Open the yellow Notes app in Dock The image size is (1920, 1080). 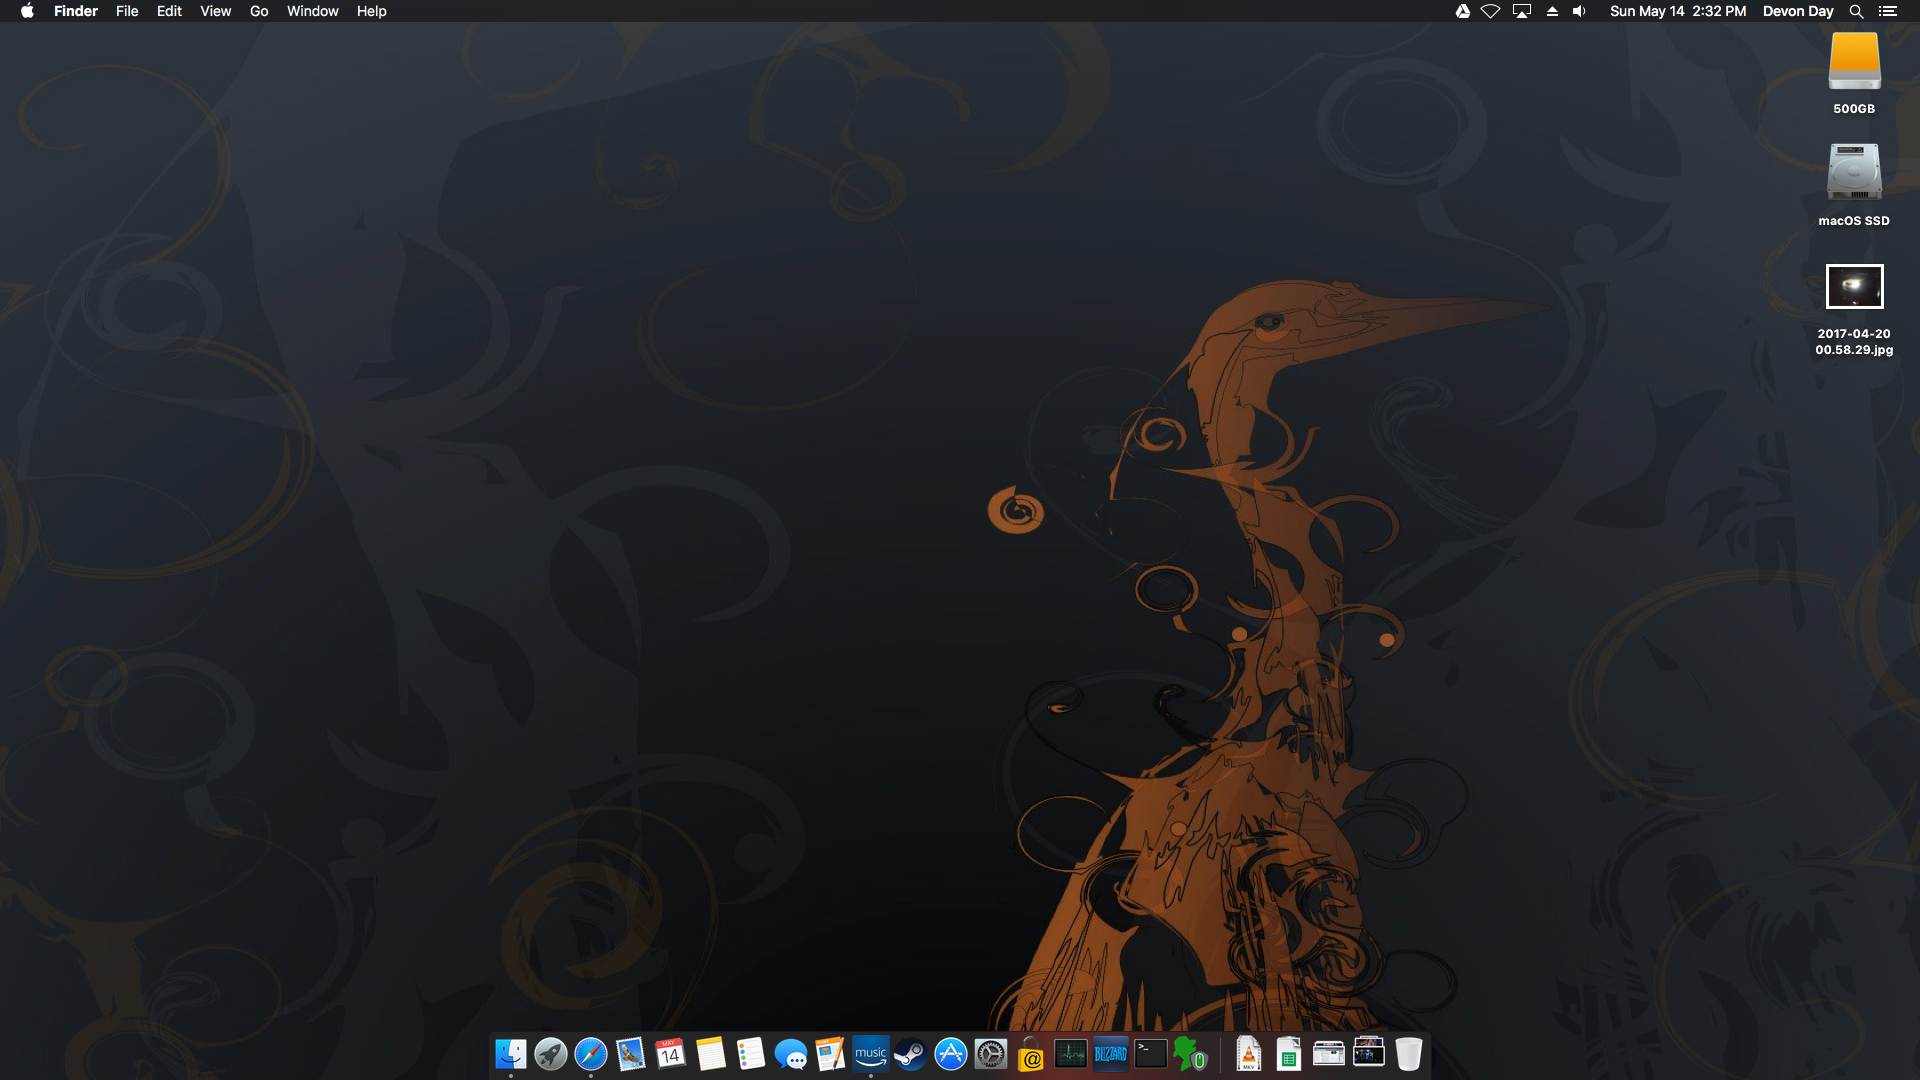click(711, 1054)
